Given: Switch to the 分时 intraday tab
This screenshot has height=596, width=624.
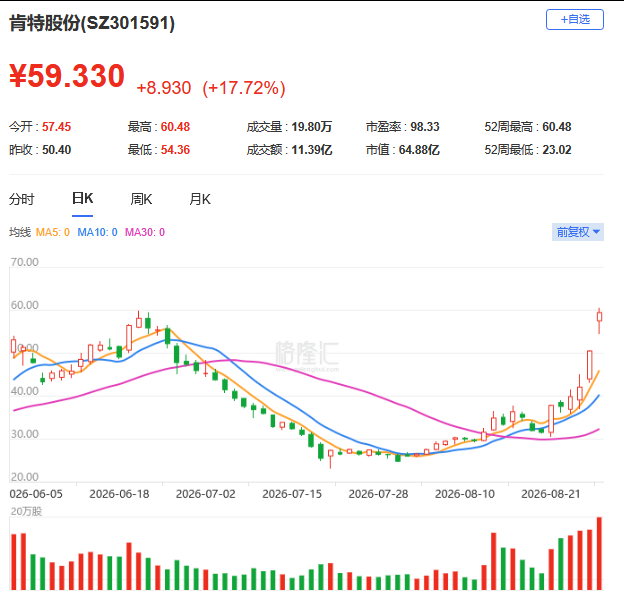Looking at the screenshot, I should click(x=22, y=199).
